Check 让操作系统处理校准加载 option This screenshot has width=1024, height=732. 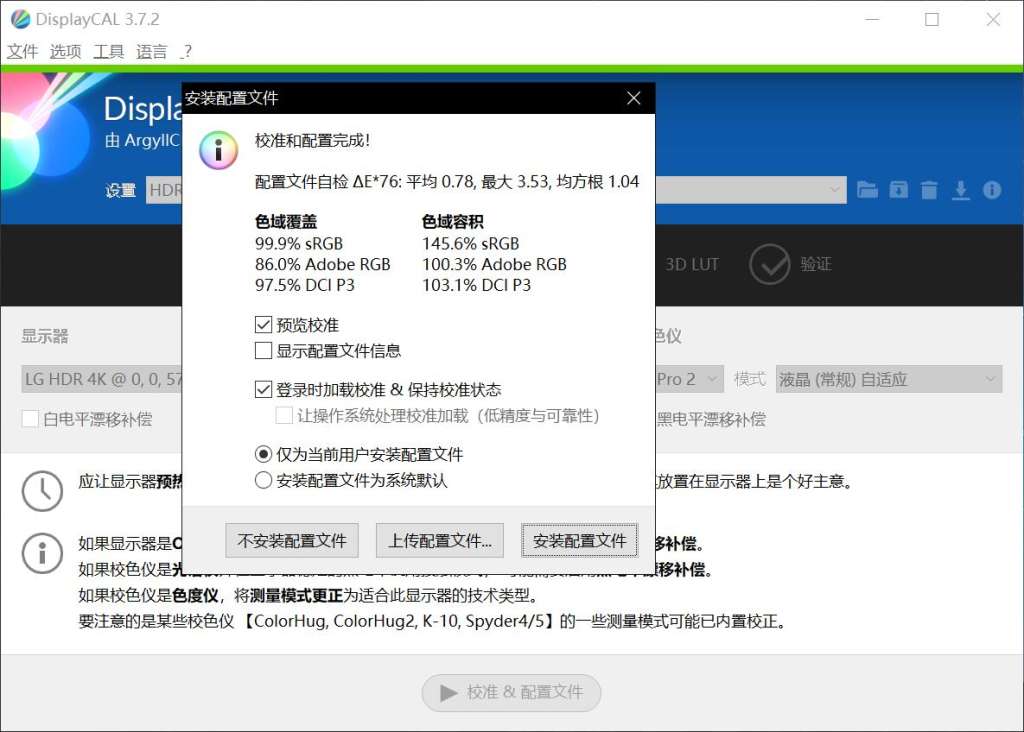284,415
